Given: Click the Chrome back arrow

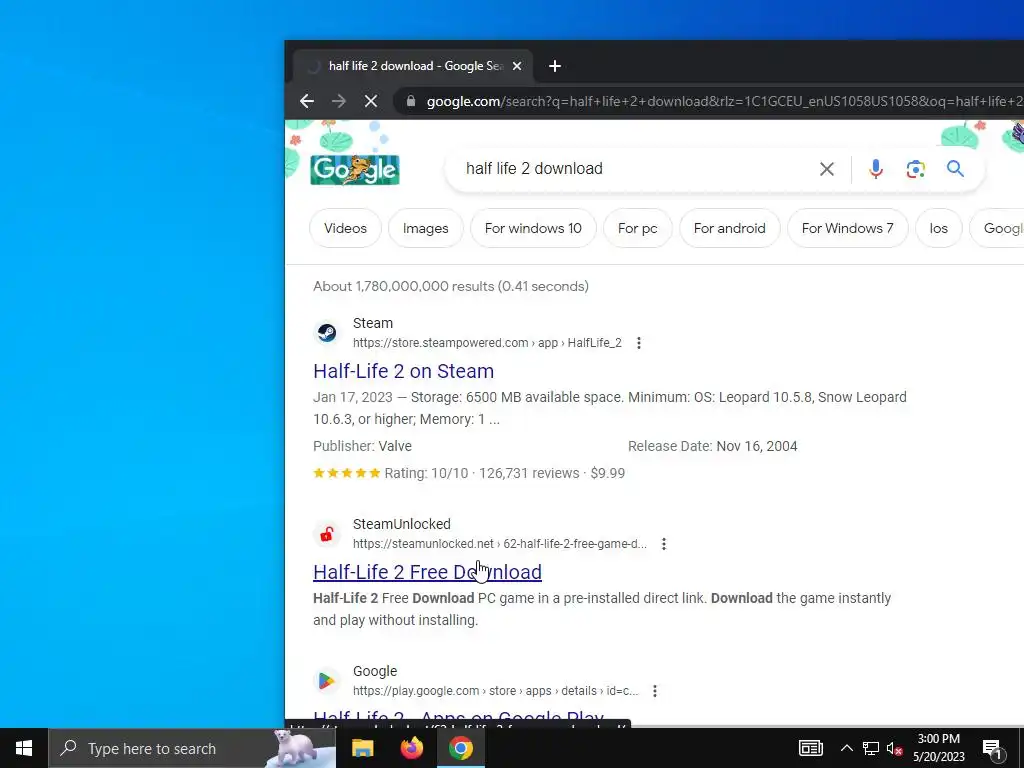Looking at the screenshot, I should pyautogui.click(x=307, y=101).
